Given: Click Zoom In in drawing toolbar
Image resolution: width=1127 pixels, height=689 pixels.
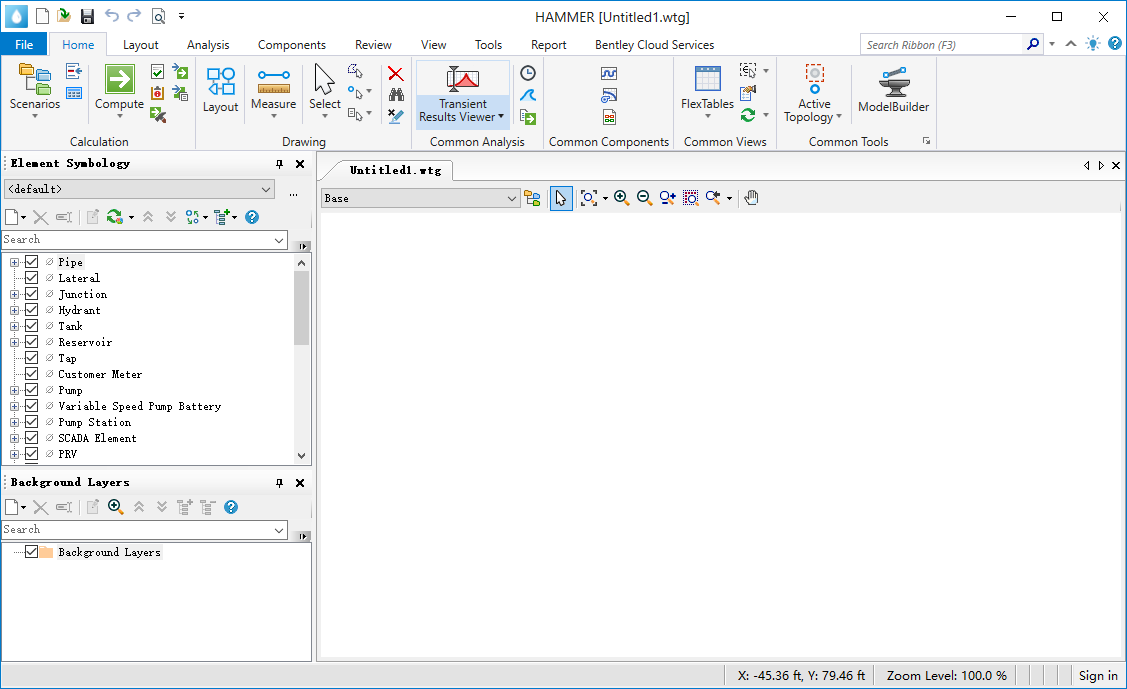Looking at the screenshot, I should point(622,198).
